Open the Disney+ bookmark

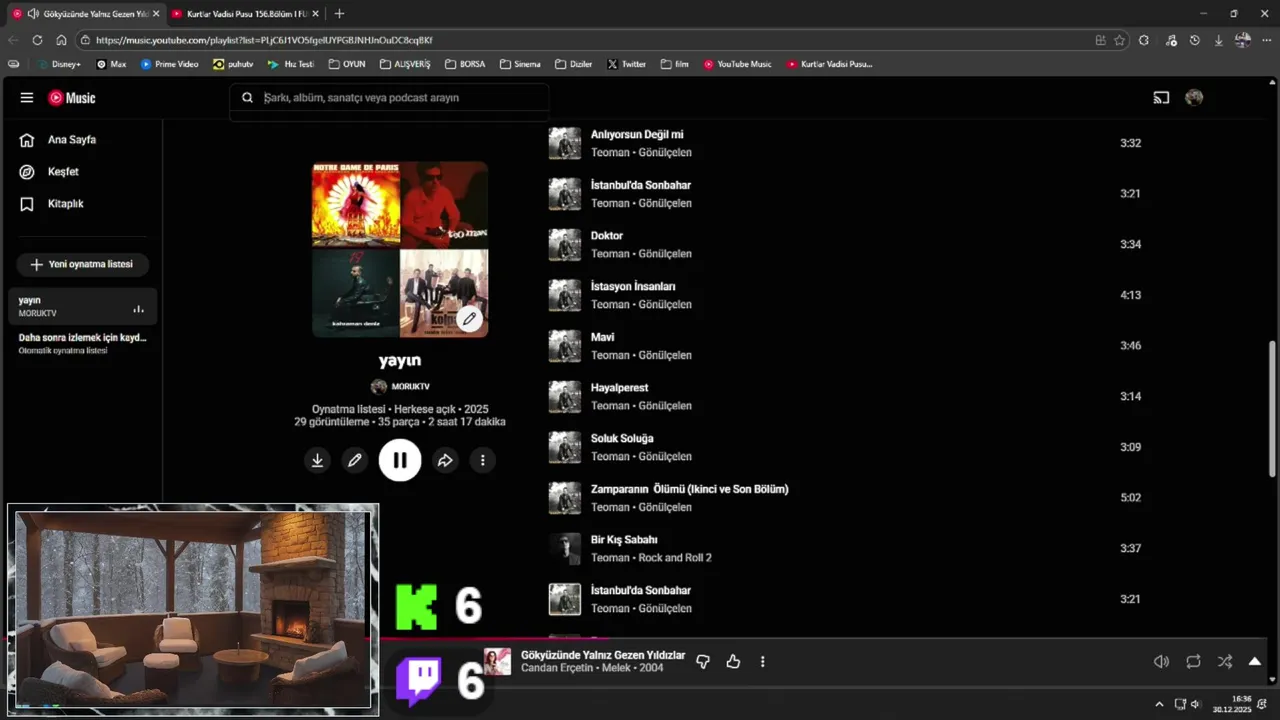(x=59, y=64)
